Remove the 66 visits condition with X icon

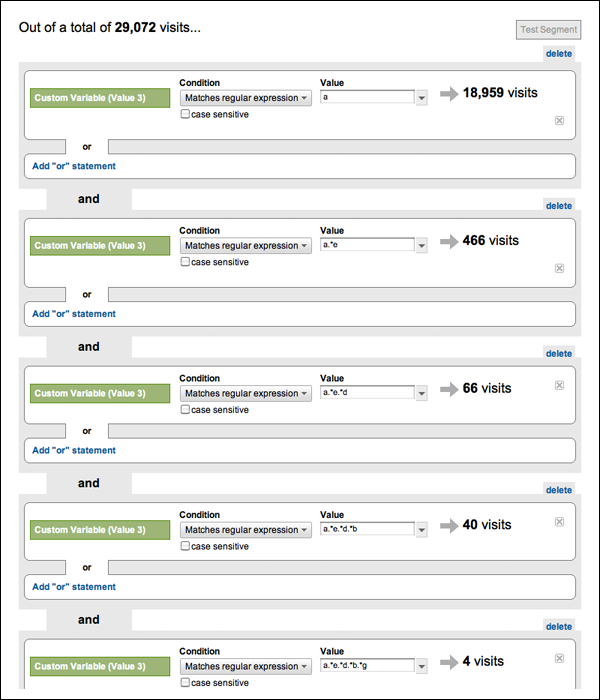(559, 385)
